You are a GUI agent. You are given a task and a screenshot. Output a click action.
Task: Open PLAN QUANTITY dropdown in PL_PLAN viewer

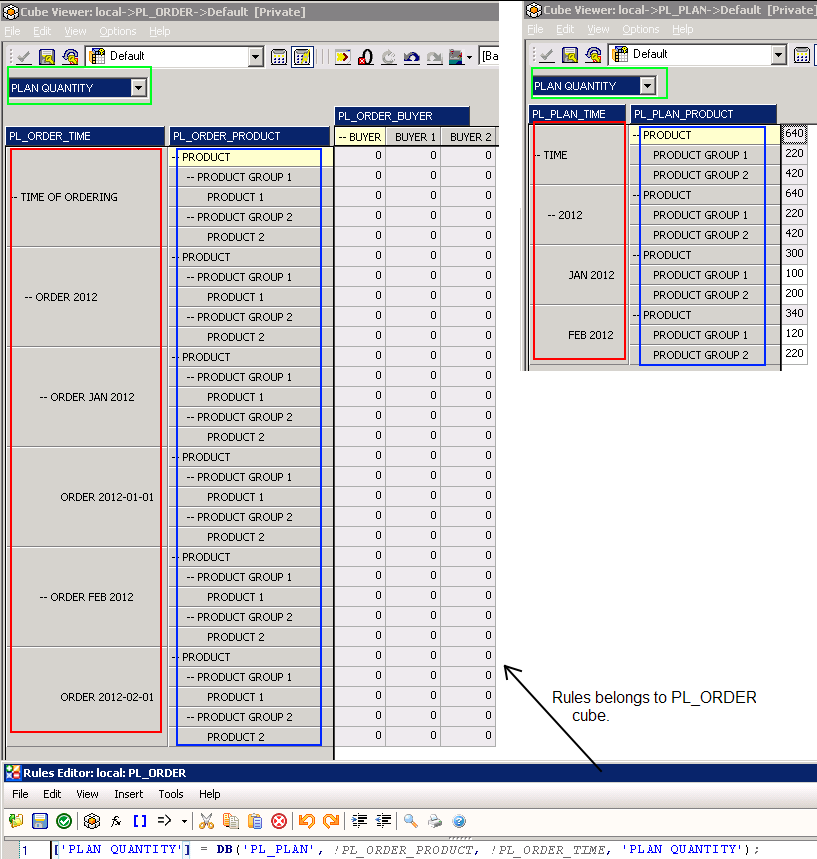648,85
